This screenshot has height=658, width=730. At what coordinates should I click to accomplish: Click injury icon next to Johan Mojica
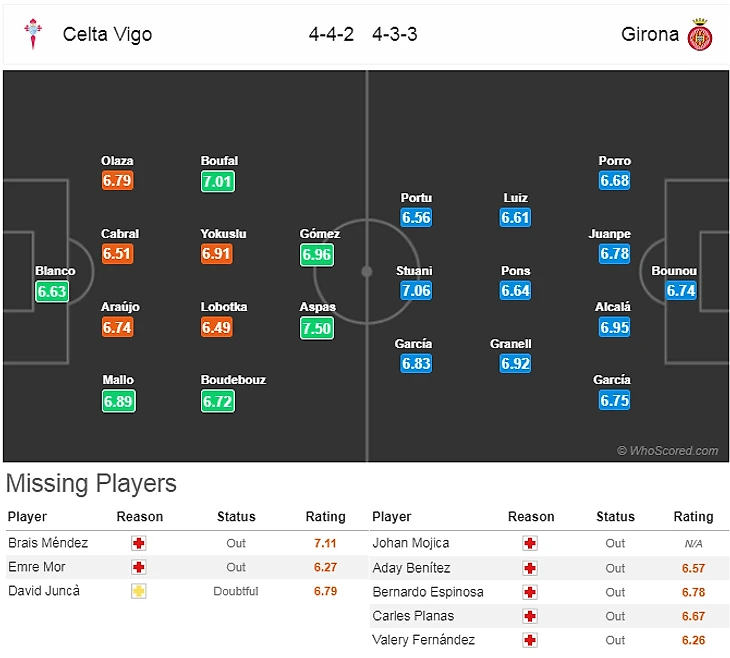coord(530,543)
